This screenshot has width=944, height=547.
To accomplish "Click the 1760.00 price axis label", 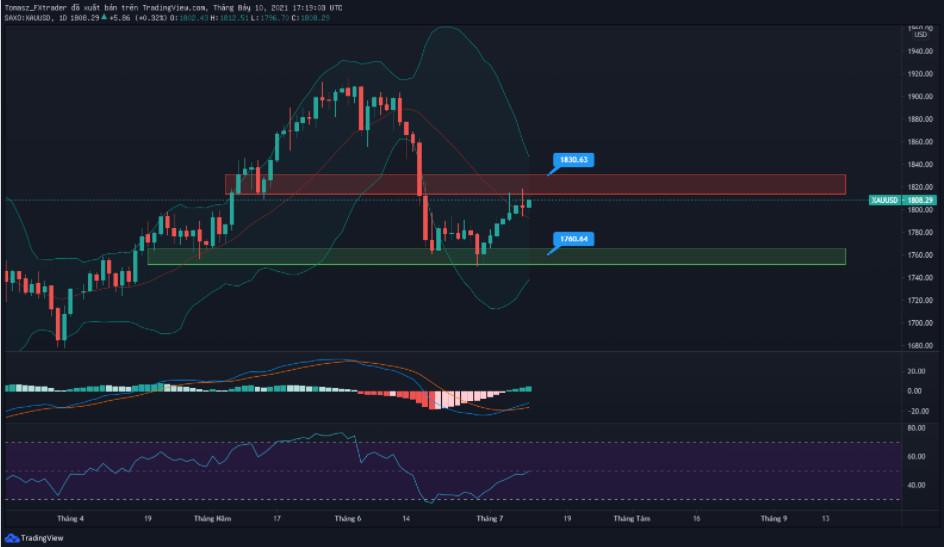I will [920, 255].
